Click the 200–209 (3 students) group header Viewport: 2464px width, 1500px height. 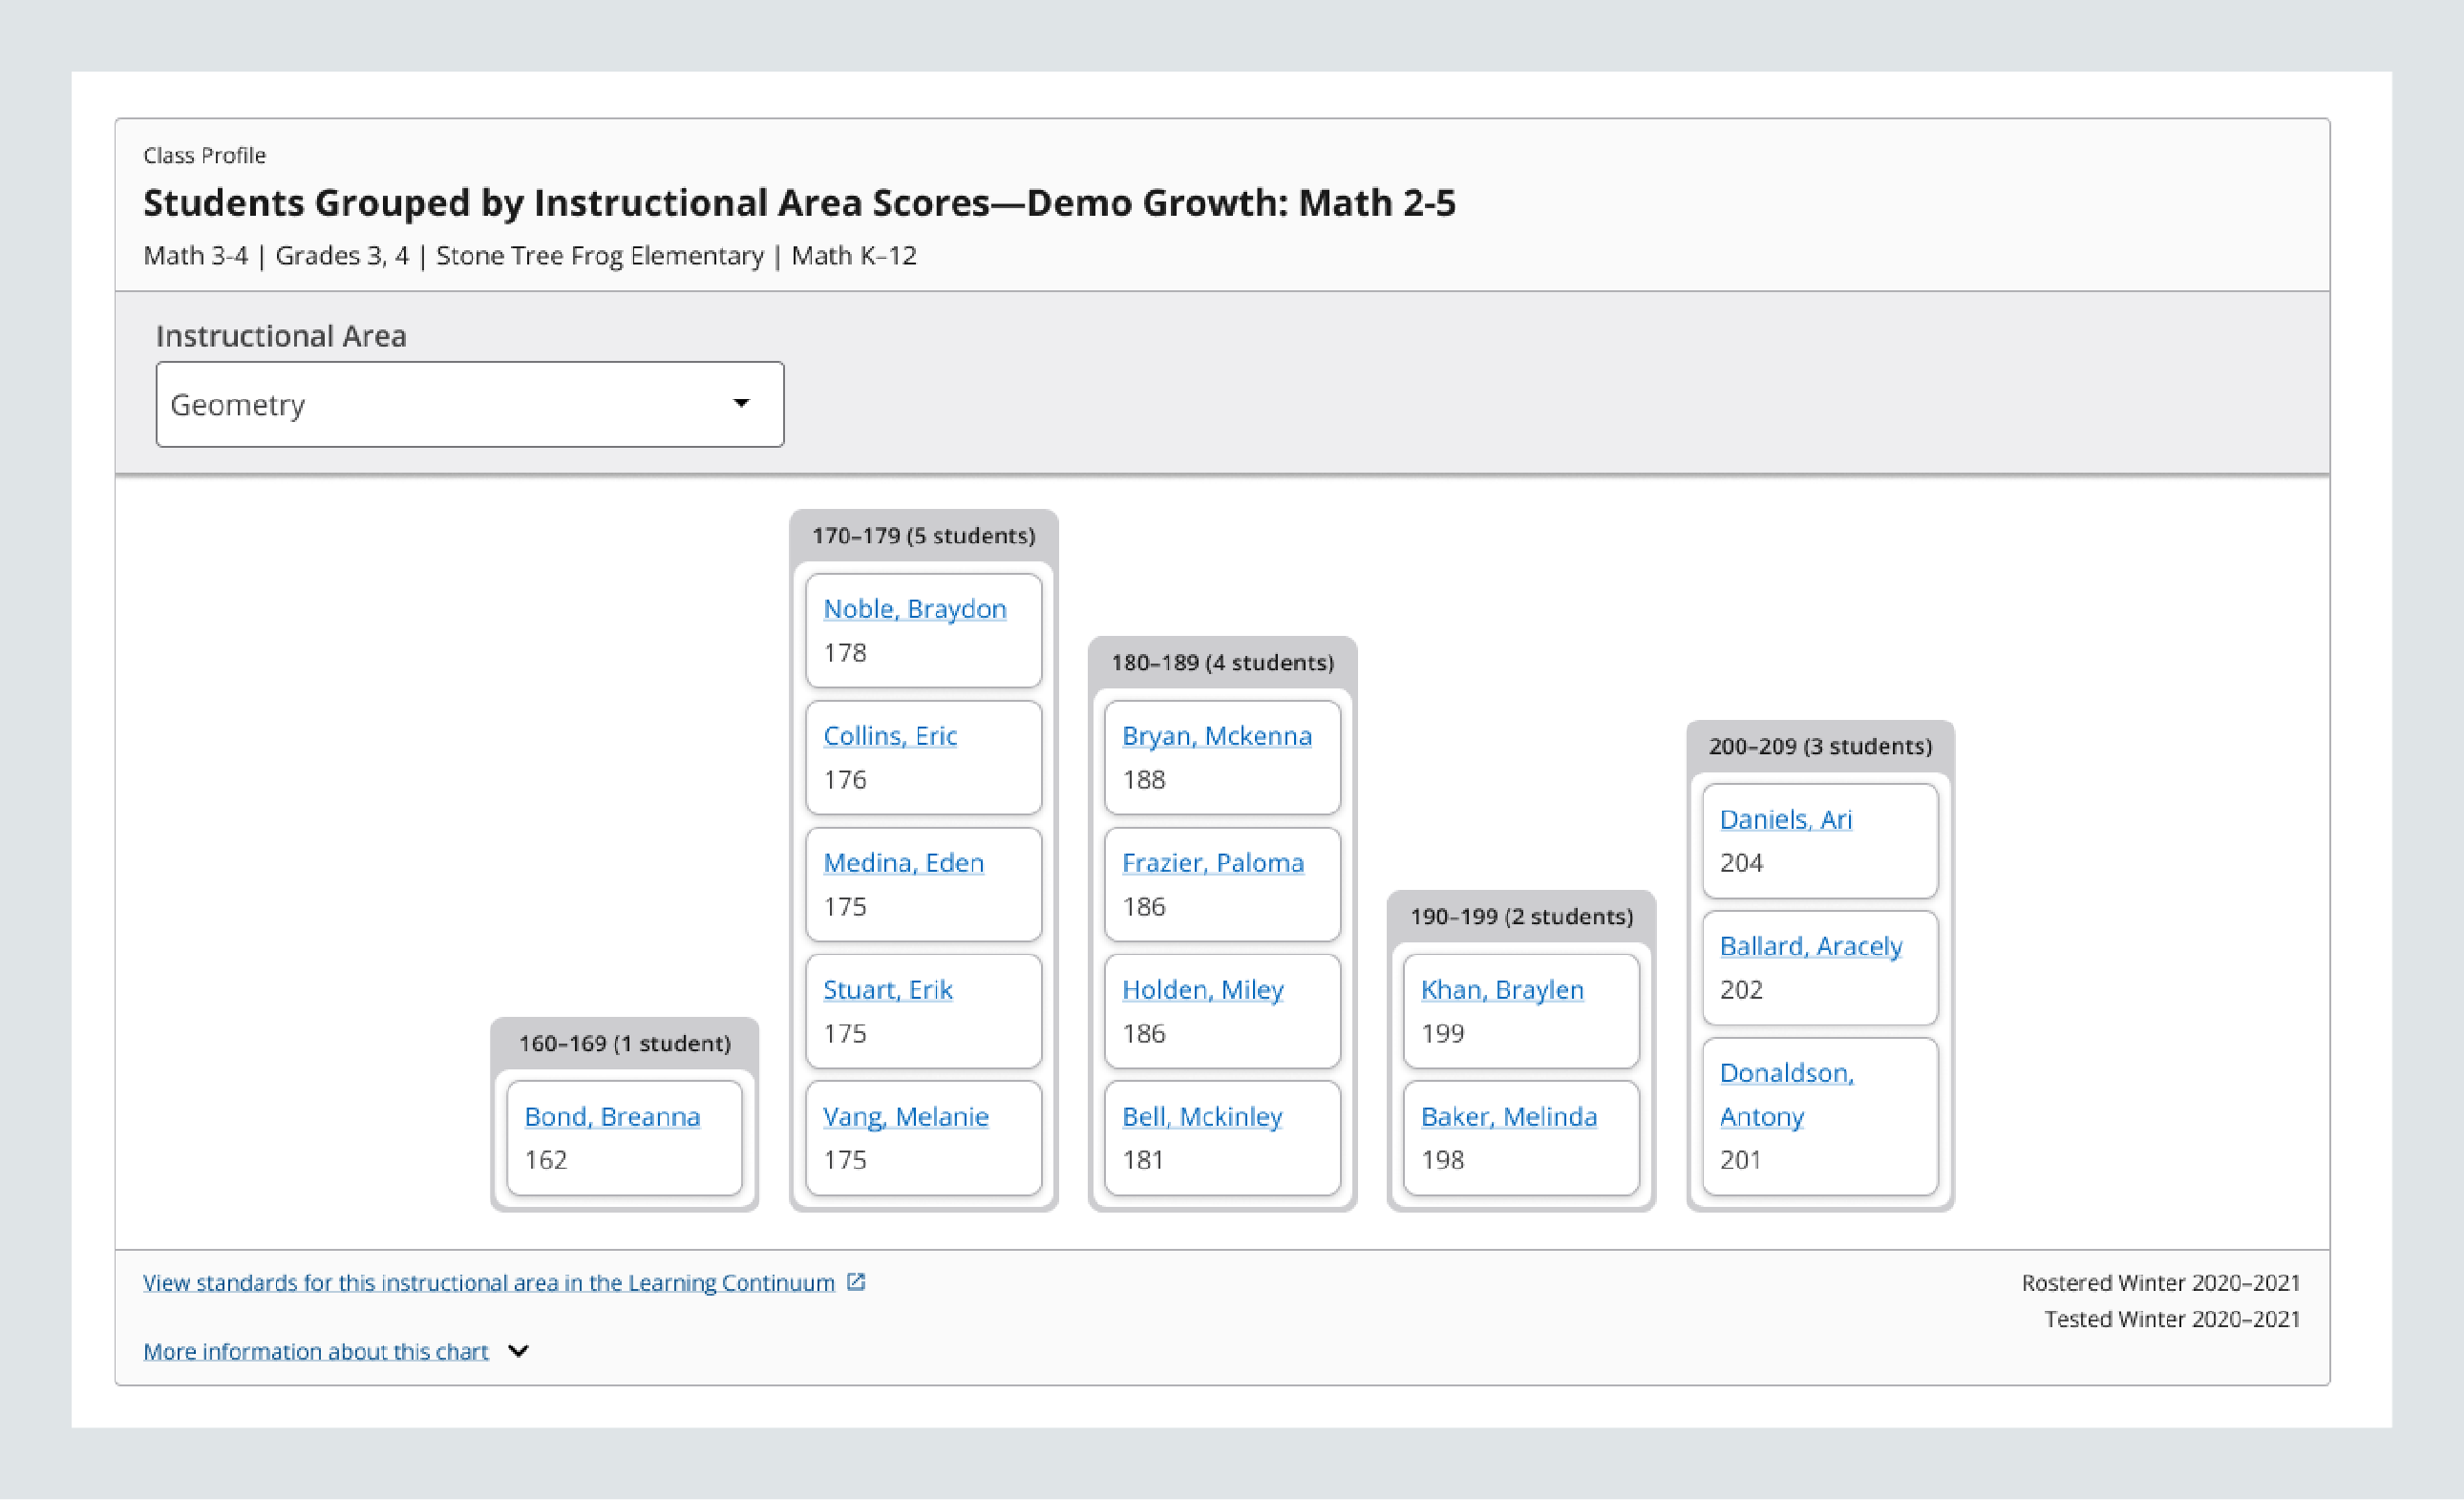(x=1819, y=746)
